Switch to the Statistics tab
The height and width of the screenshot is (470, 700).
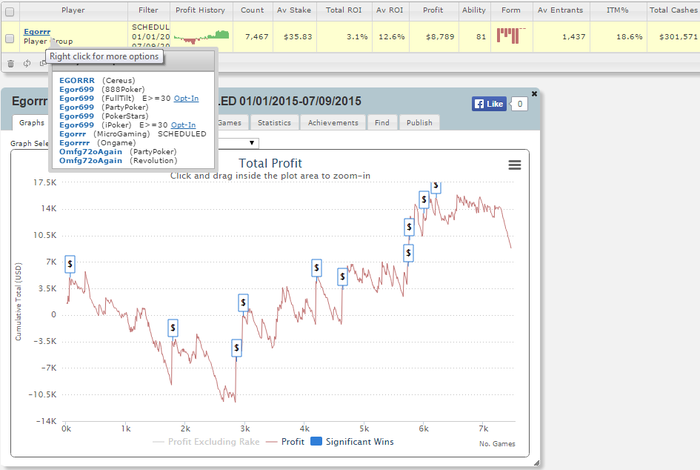coord(274,122)
